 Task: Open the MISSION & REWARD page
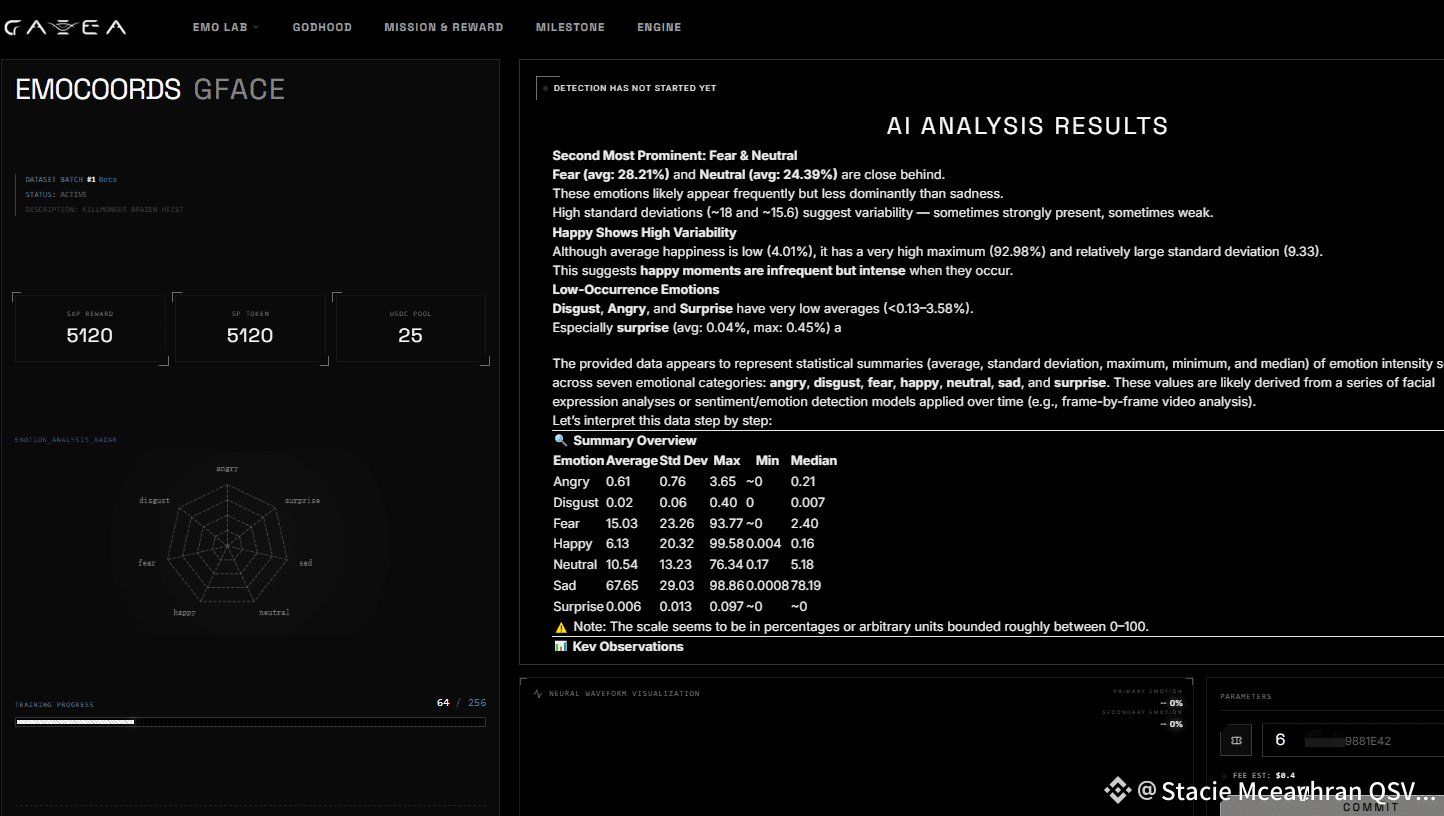pos(444,28)
